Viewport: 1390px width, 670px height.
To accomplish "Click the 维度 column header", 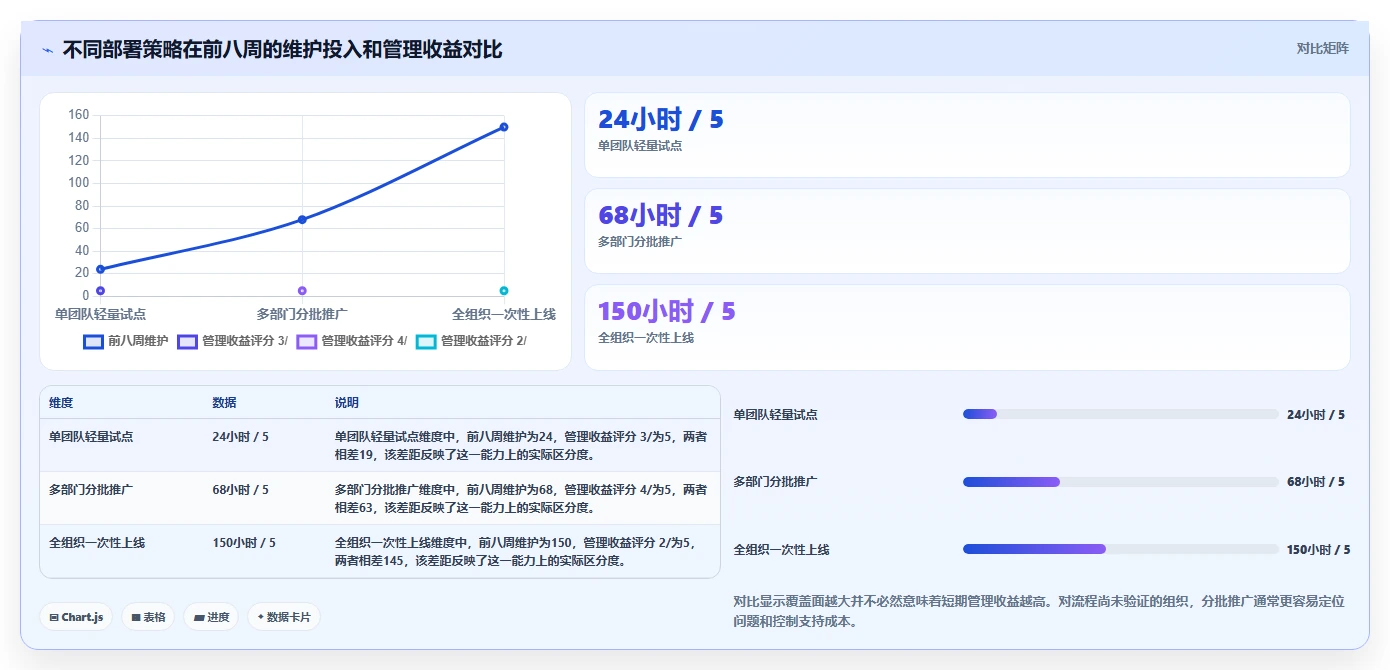I will (x=61, y=403).
